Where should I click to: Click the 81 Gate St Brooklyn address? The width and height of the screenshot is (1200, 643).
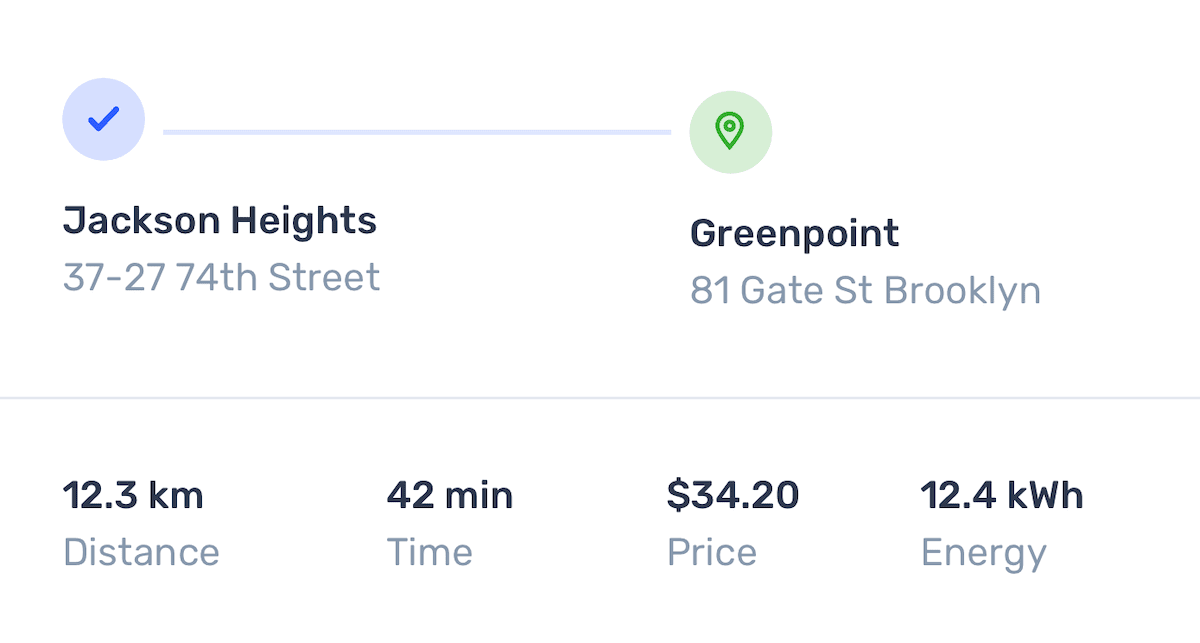point(865,291)
